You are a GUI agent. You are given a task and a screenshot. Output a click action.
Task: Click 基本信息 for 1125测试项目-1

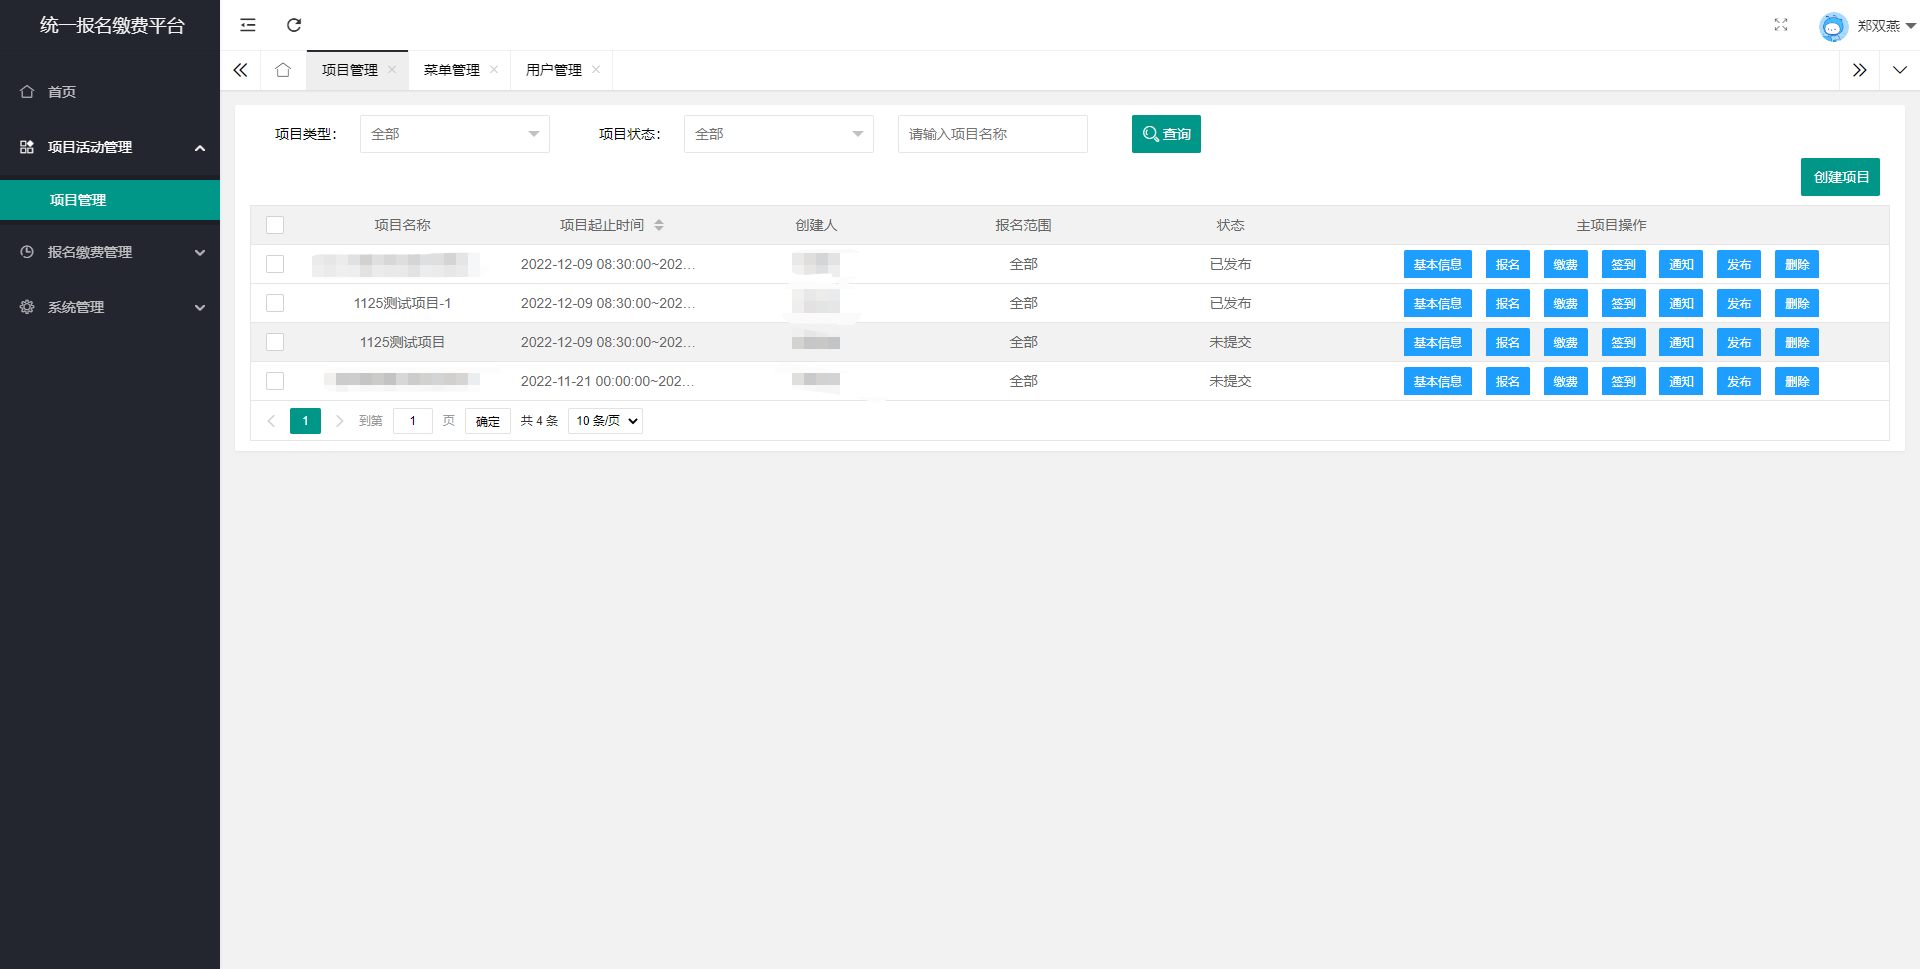tap(1438, 304)
